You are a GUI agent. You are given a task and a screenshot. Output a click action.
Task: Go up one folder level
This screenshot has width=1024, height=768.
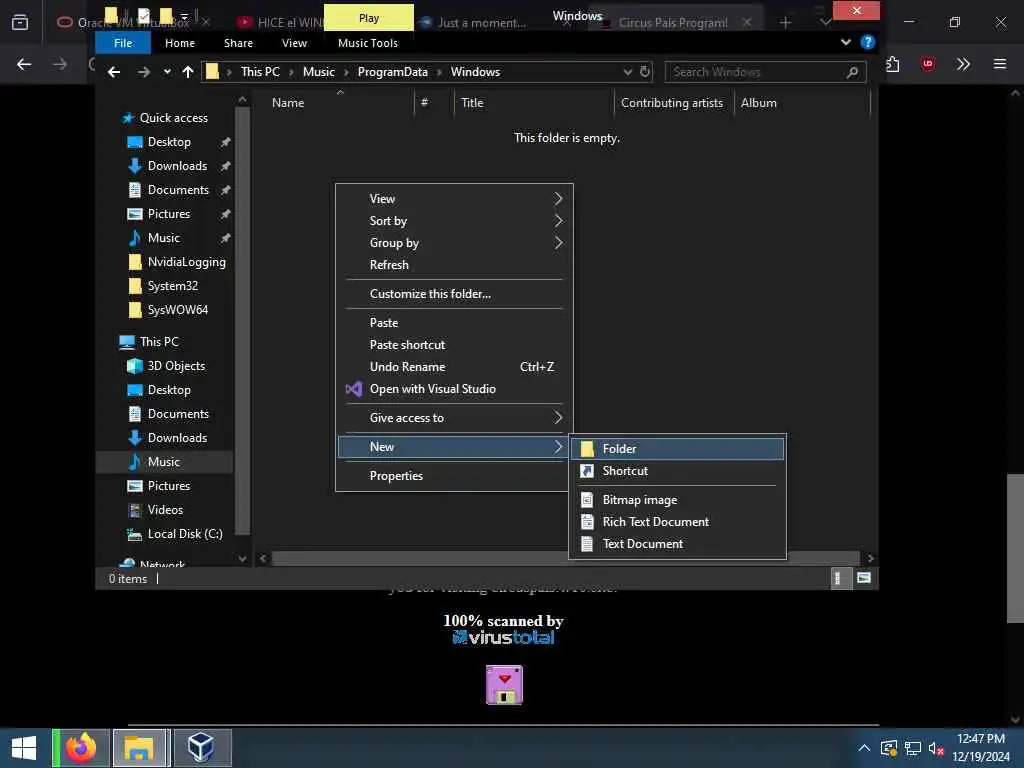(x=188, y=72)
